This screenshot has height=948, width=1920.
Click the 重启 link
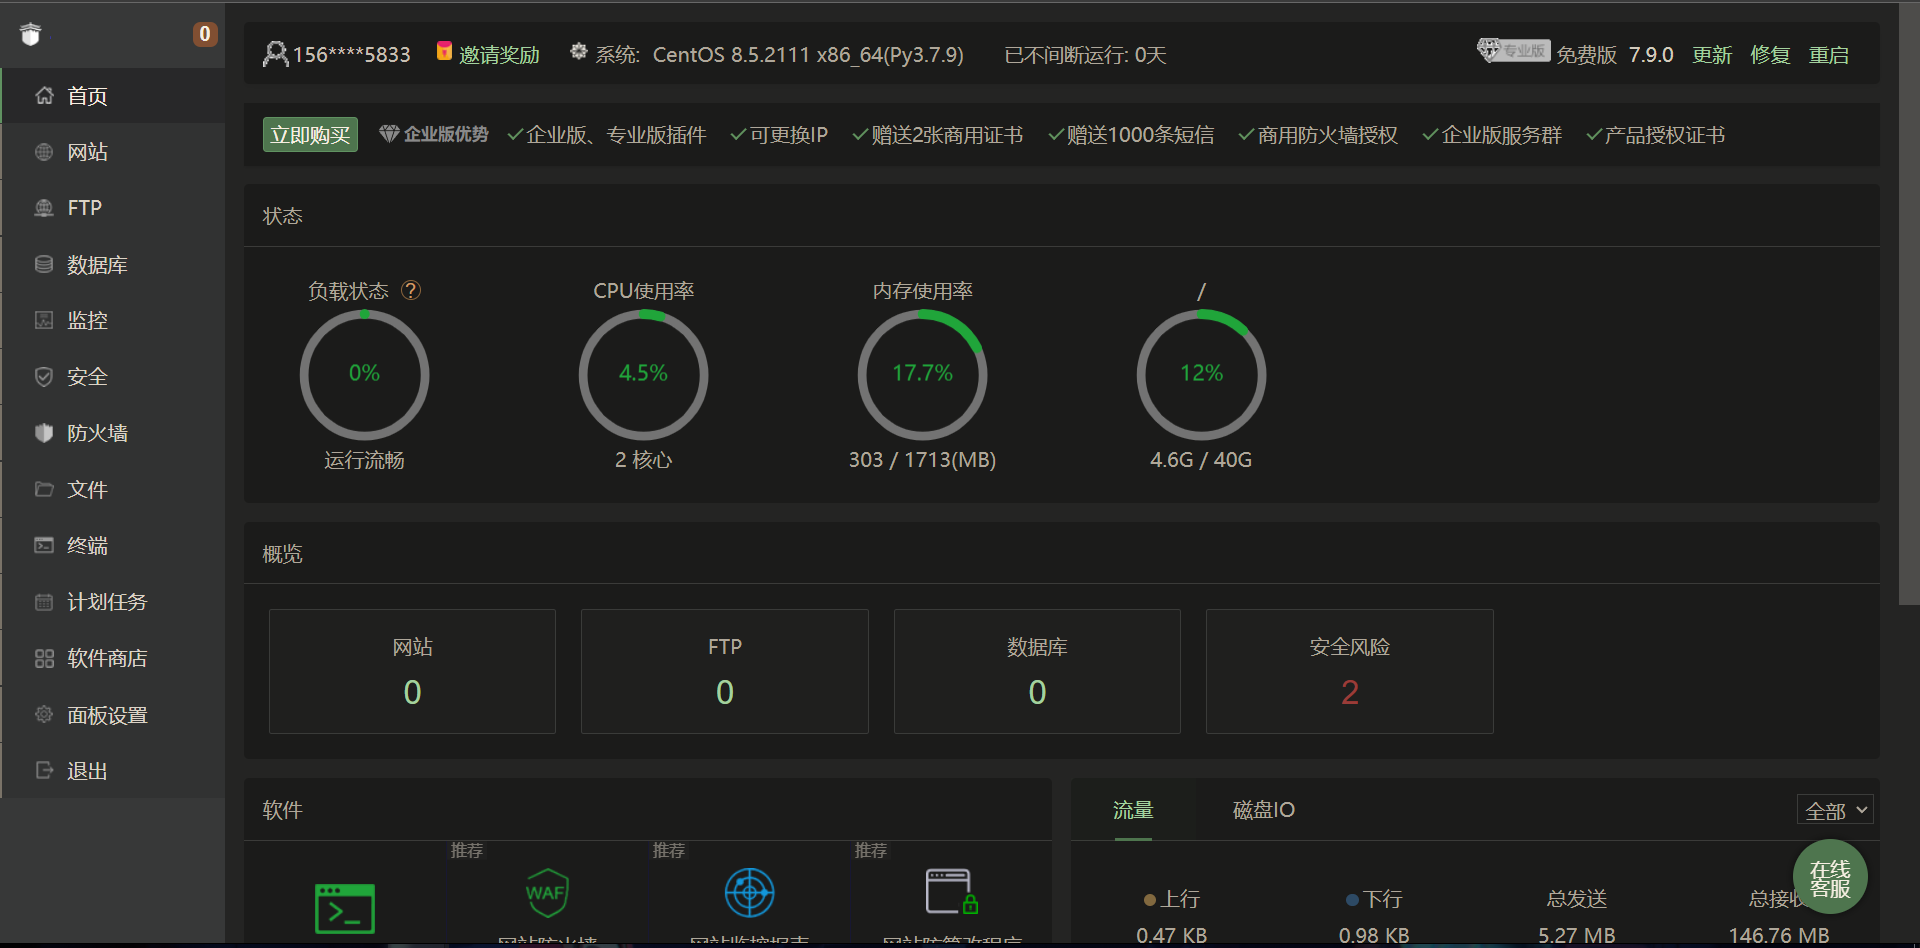1829,55
